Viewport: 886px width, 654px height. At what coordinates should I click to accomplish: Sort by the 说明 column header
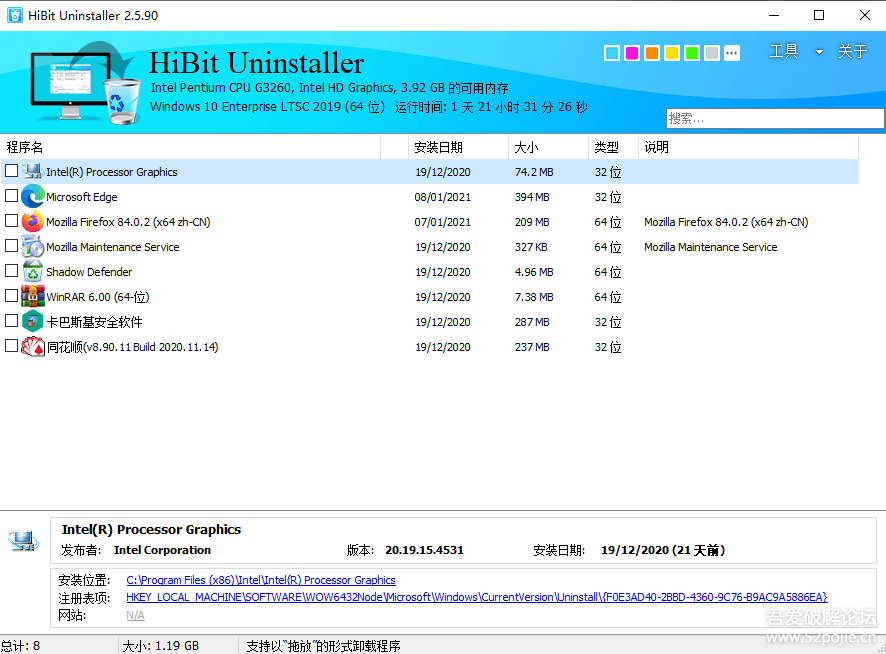point(748,147)
